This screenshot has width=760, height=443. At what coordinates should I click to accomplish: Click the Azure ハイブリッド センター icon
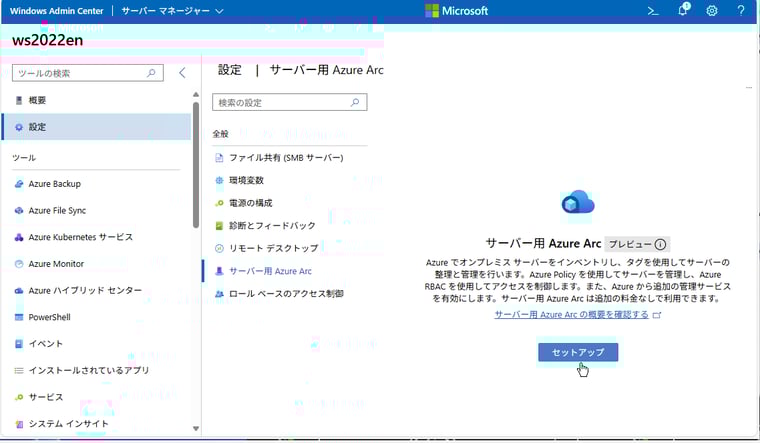coord(19,291)
